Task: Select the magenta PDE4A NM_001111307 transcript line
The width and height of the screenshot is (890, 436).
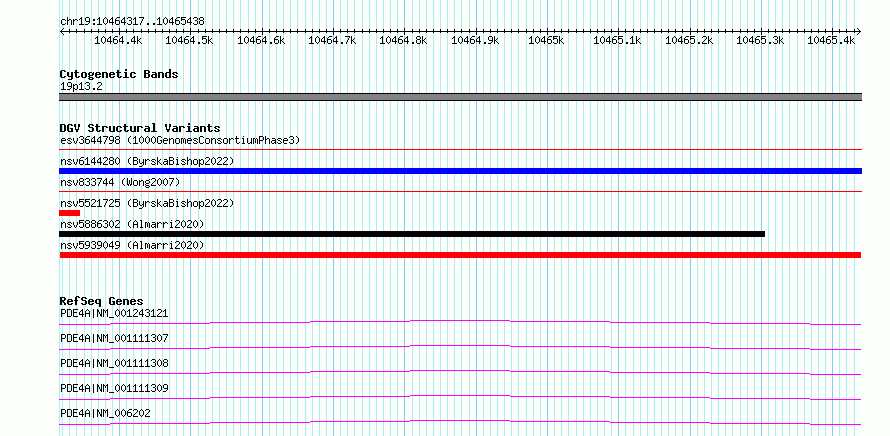Action: (460, 347)
